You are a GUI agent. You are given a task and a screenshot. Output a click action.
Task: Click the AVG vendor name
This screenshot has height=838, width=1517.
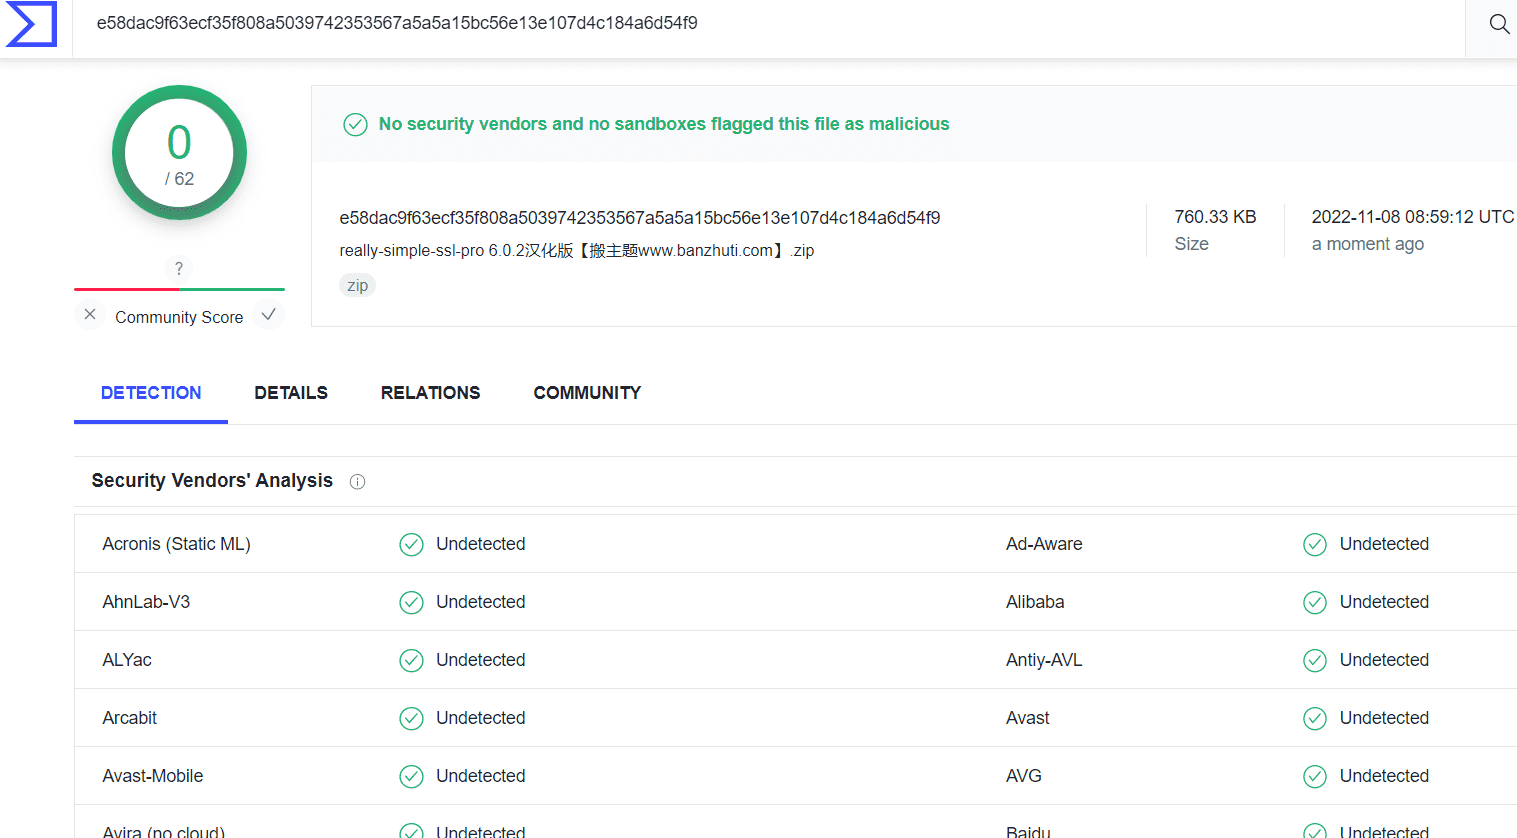1024,776
